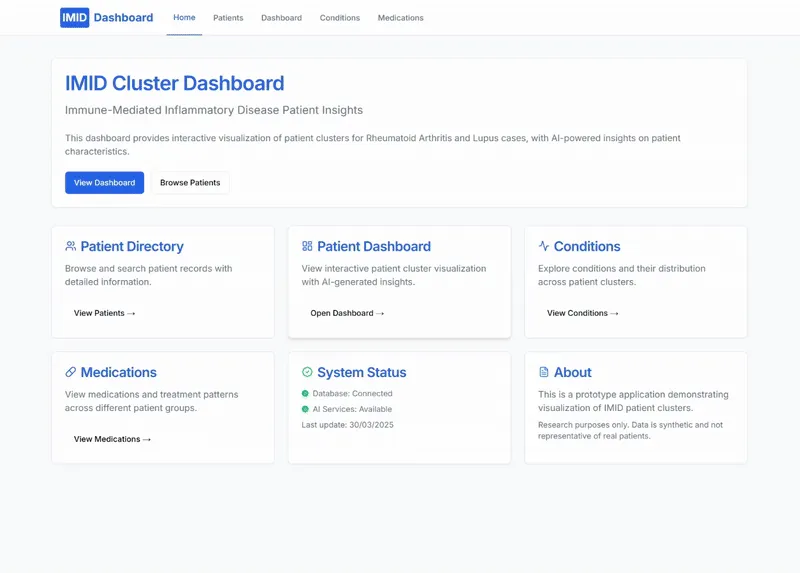Go to the Patients nav tab

pos(228,18)
